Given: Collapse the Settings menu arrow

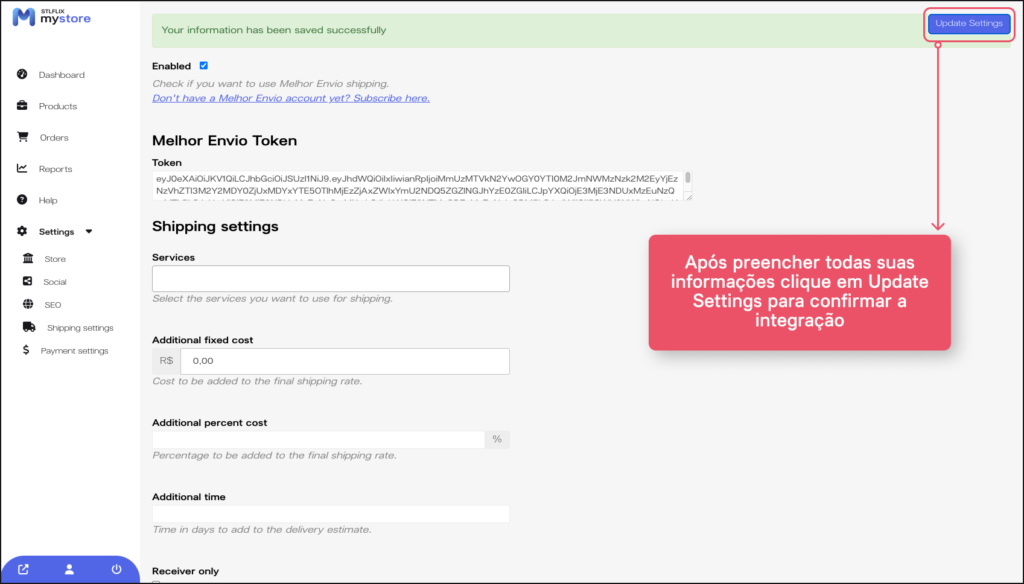Looking at the screenshot, I should [89, 232].
